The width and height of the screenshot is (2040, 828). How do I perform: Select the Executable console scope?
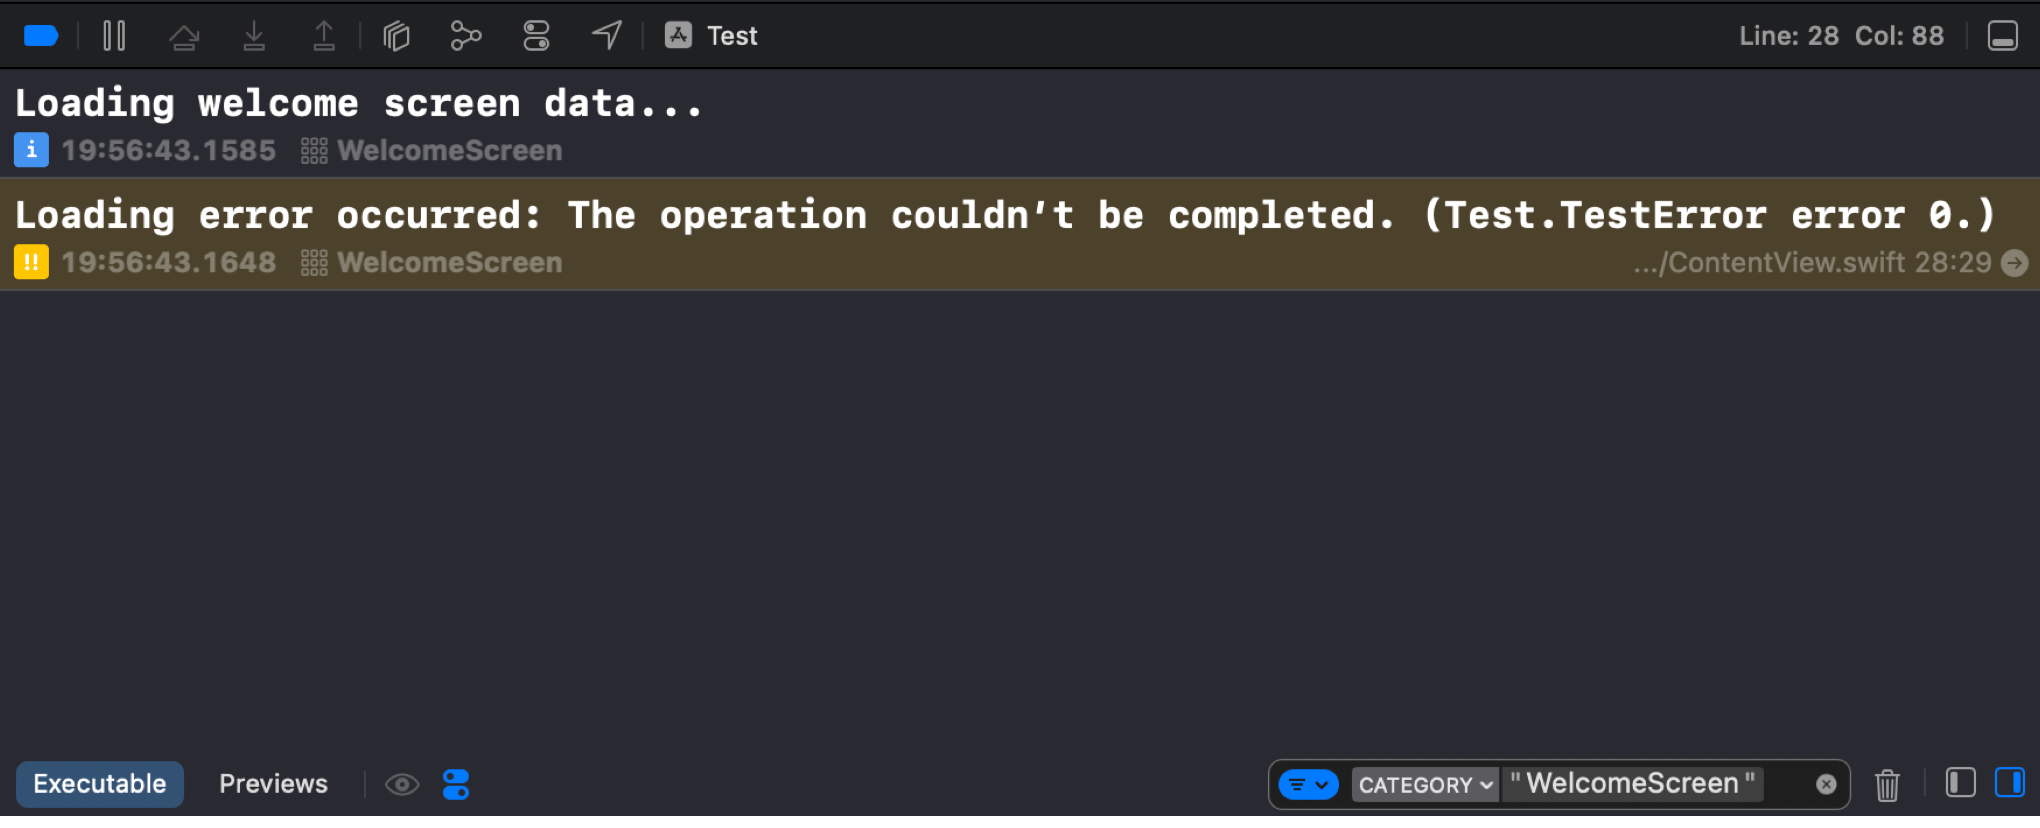point(99,784)
